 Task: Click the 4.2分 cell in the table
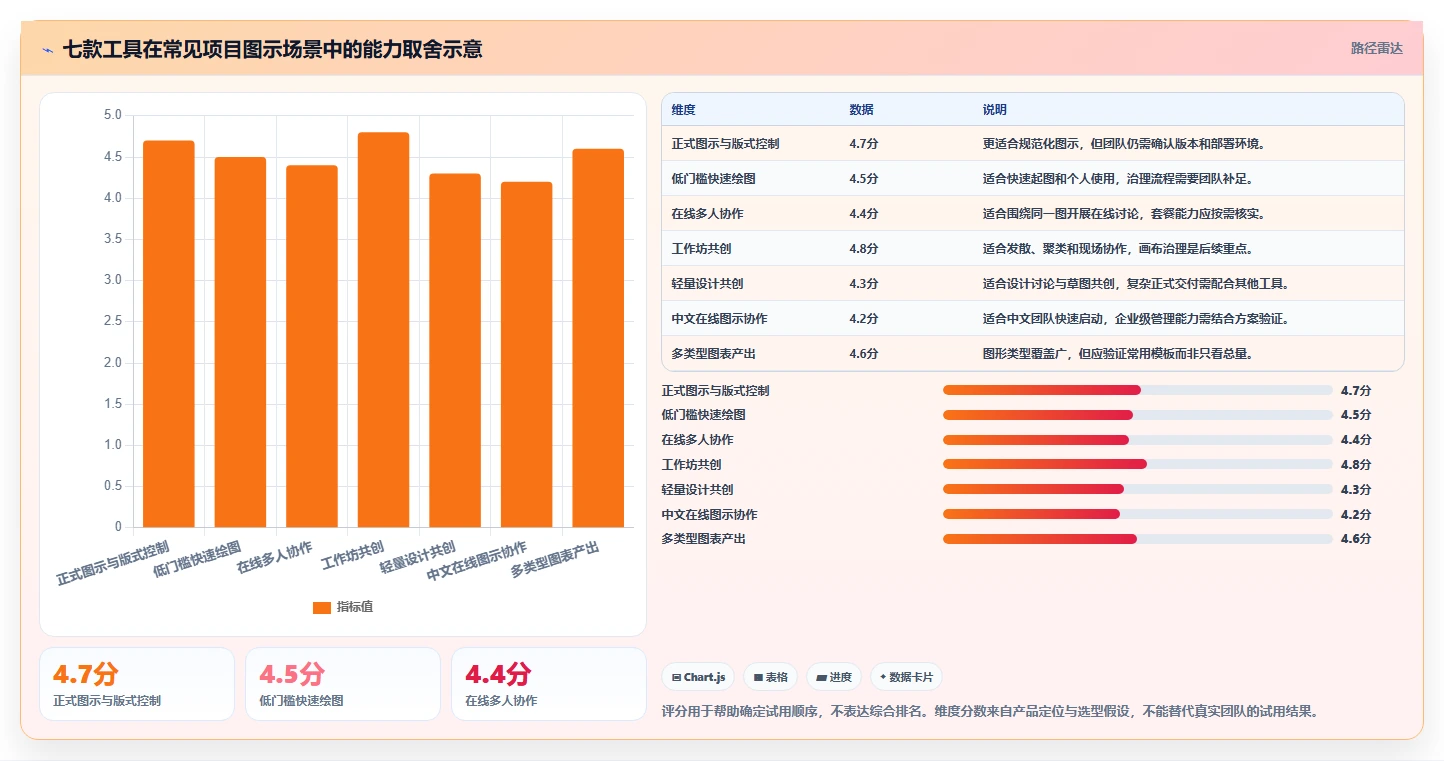[x=864, y=319]
